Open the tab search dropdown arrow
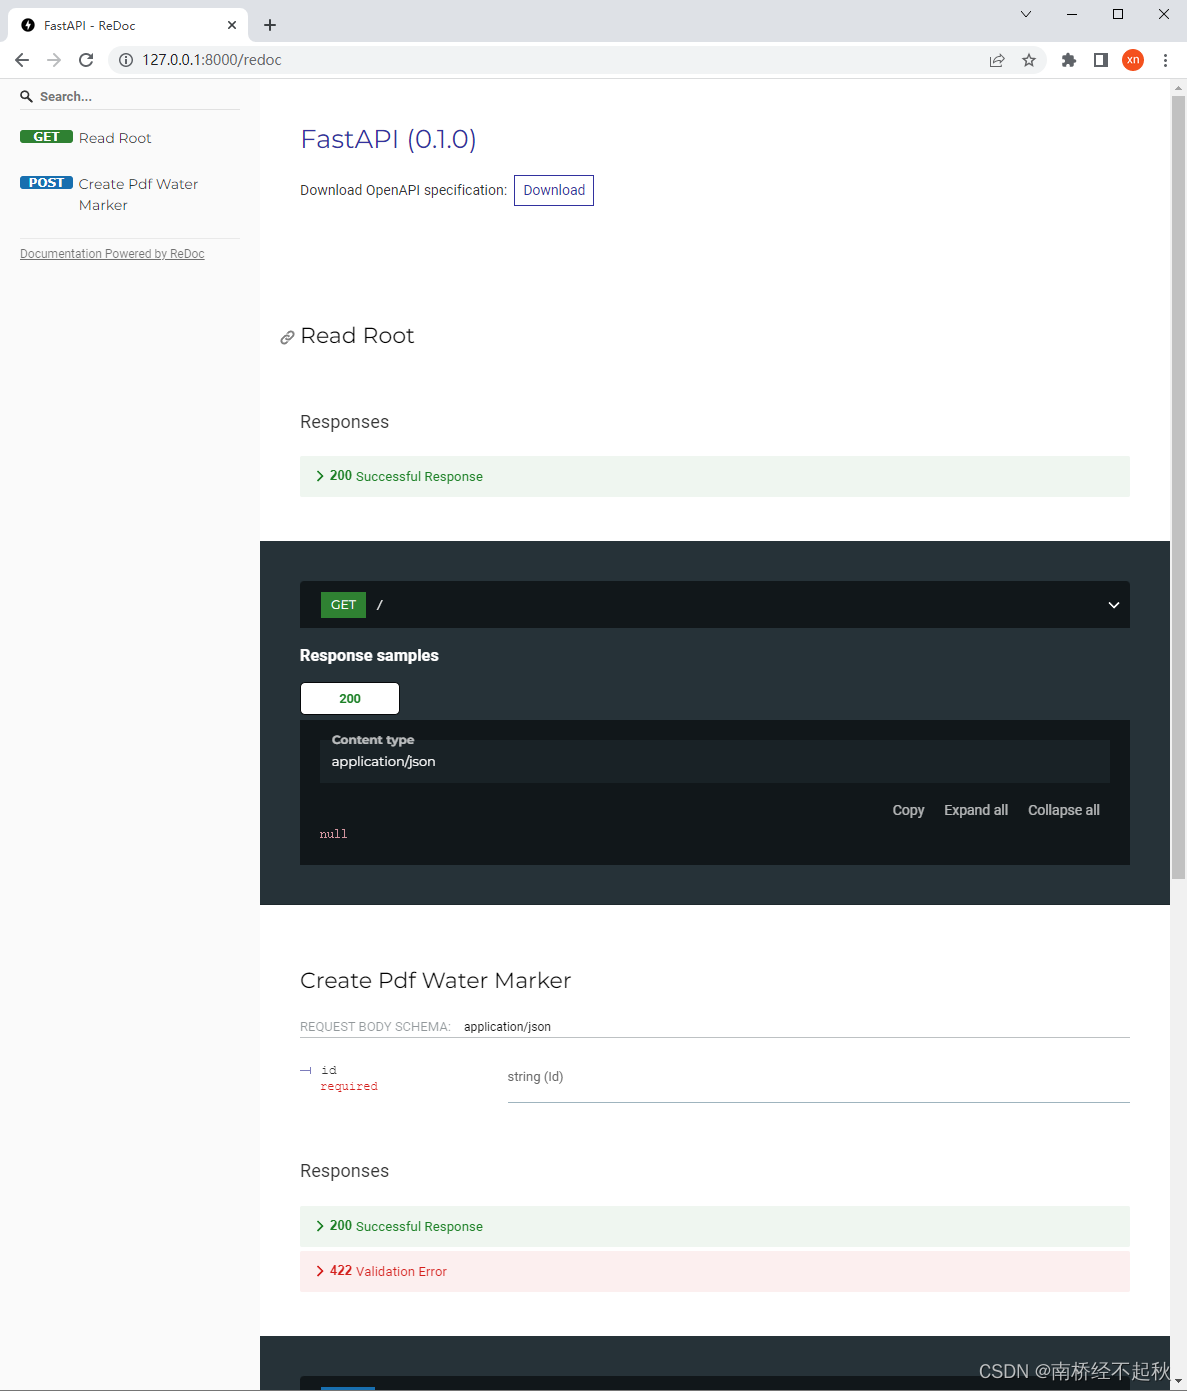 (x=1026, y=14)
